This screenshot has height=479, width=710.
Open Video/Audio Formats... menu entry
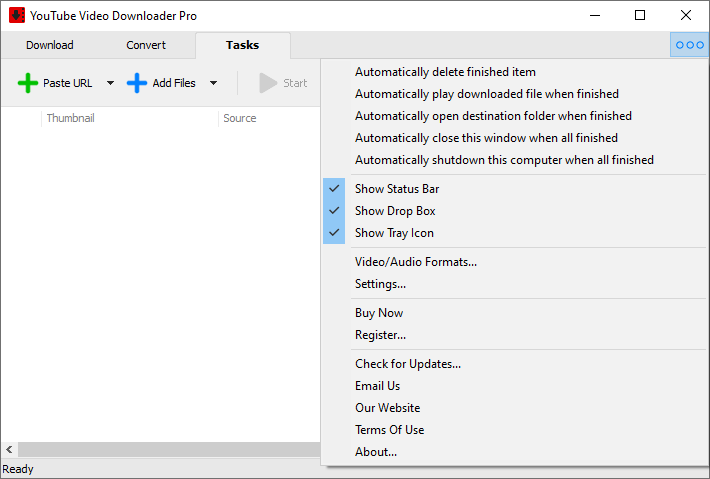[514, 262]
